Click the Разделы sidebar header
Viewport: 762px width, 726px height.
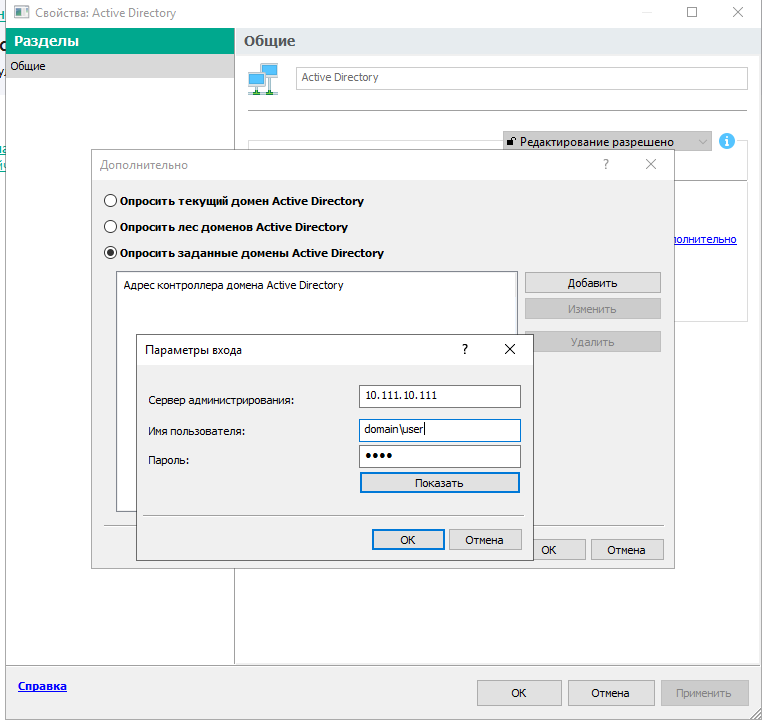coord(120,41)
